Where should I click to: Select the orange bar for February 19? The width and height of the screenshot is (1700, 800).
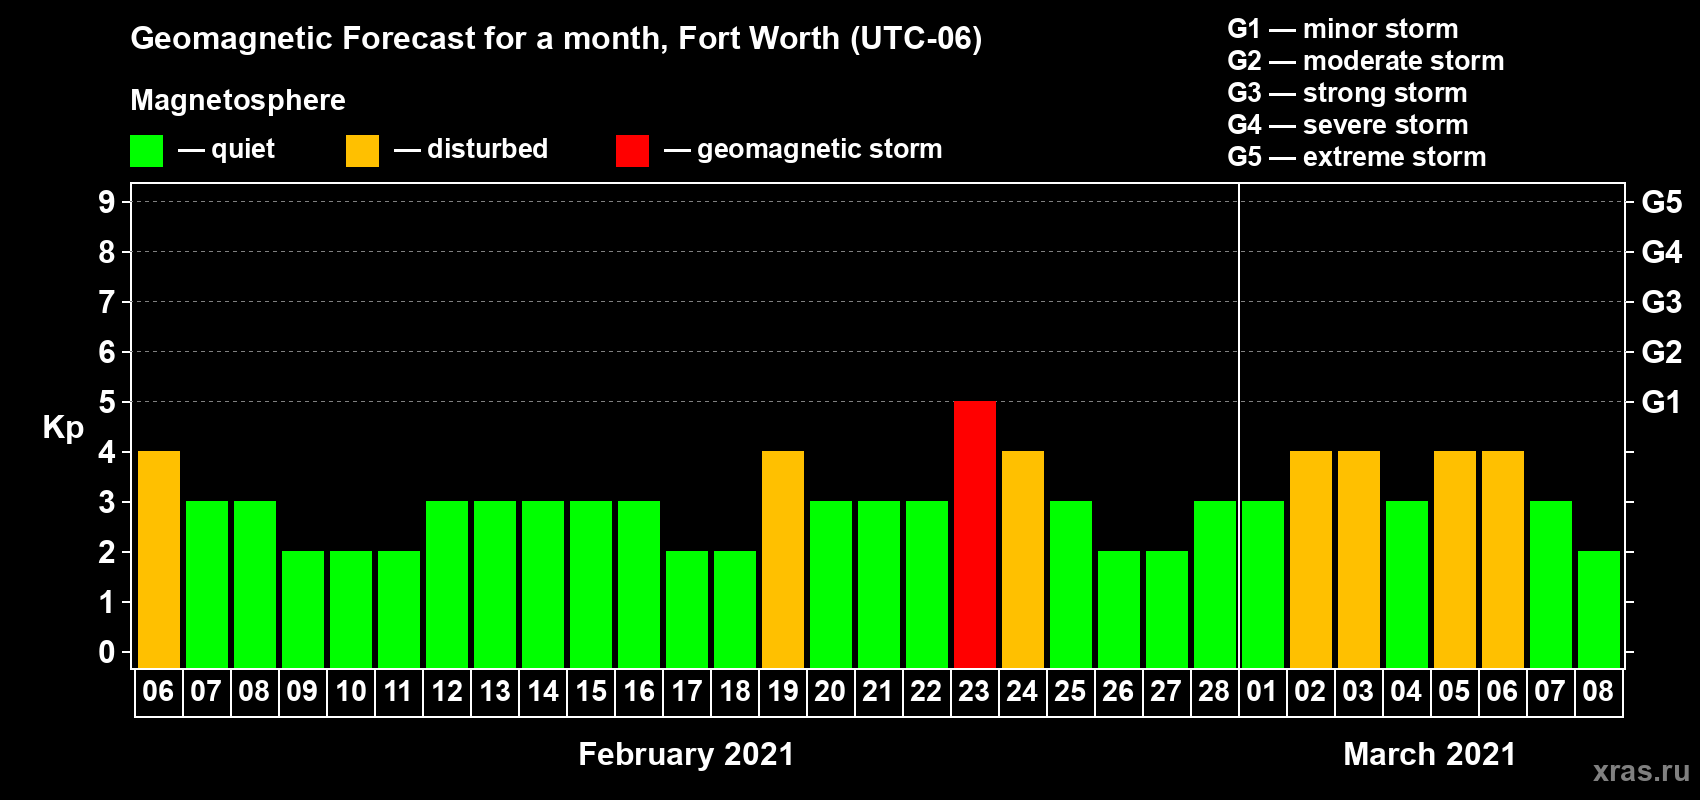(783, 559)
